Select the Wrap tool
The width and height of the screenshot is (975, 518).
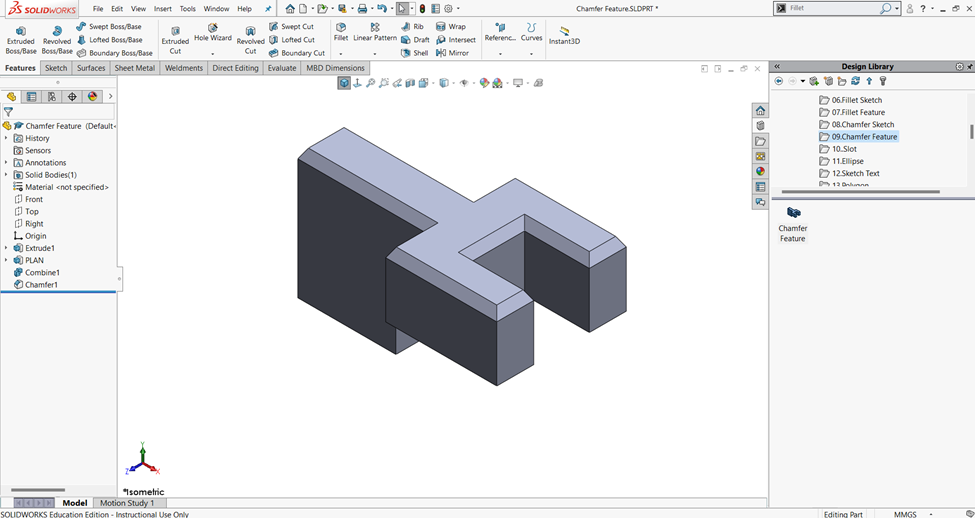451,27
